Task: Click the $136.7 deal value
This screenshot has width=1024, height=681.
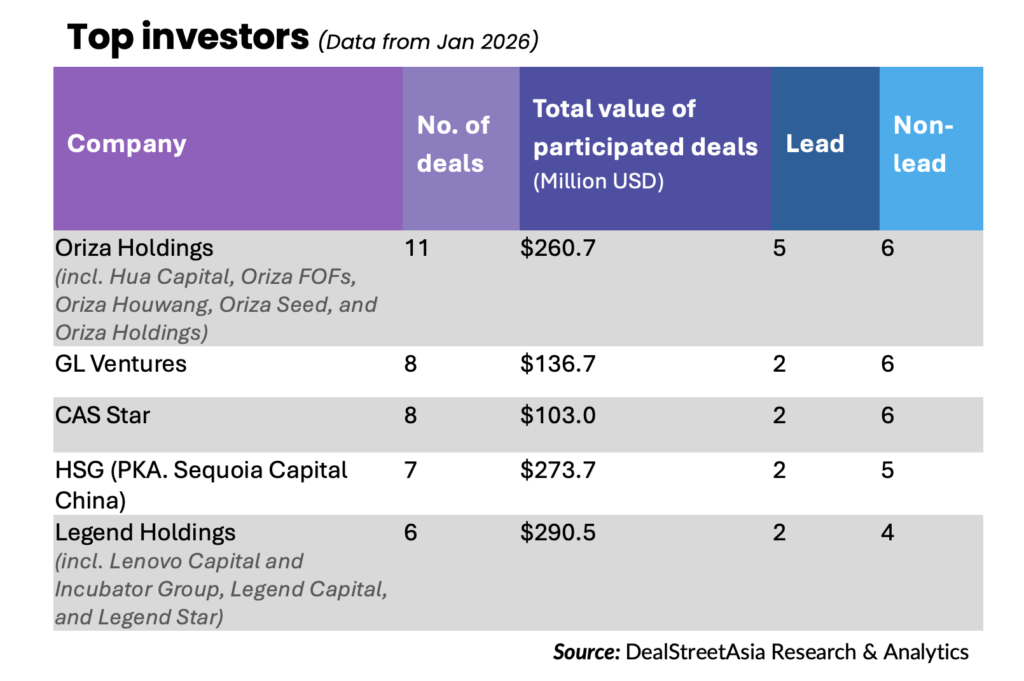Action: click(558, 363)
